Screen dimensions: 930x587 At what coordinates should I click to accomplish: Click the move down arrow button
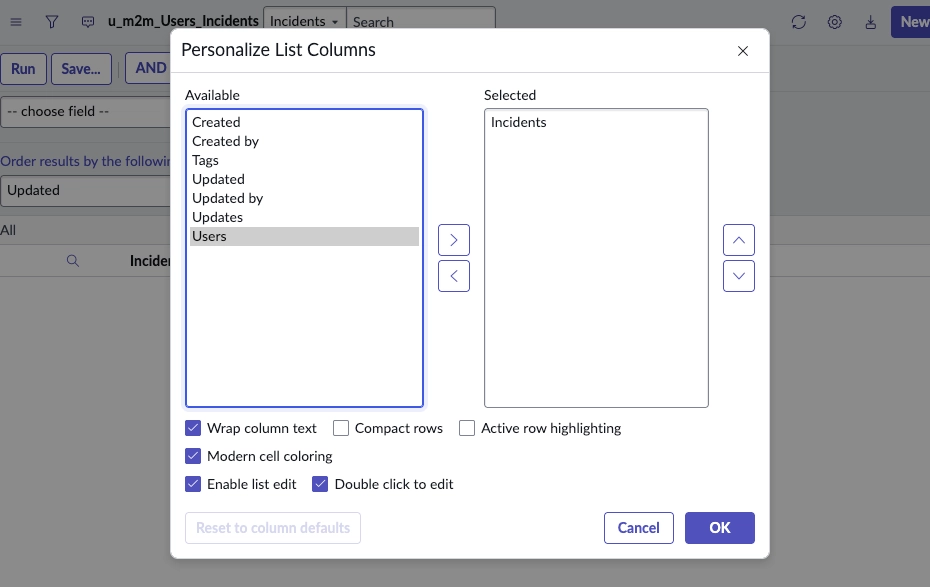pyautogui.click(x=739, y=276)
